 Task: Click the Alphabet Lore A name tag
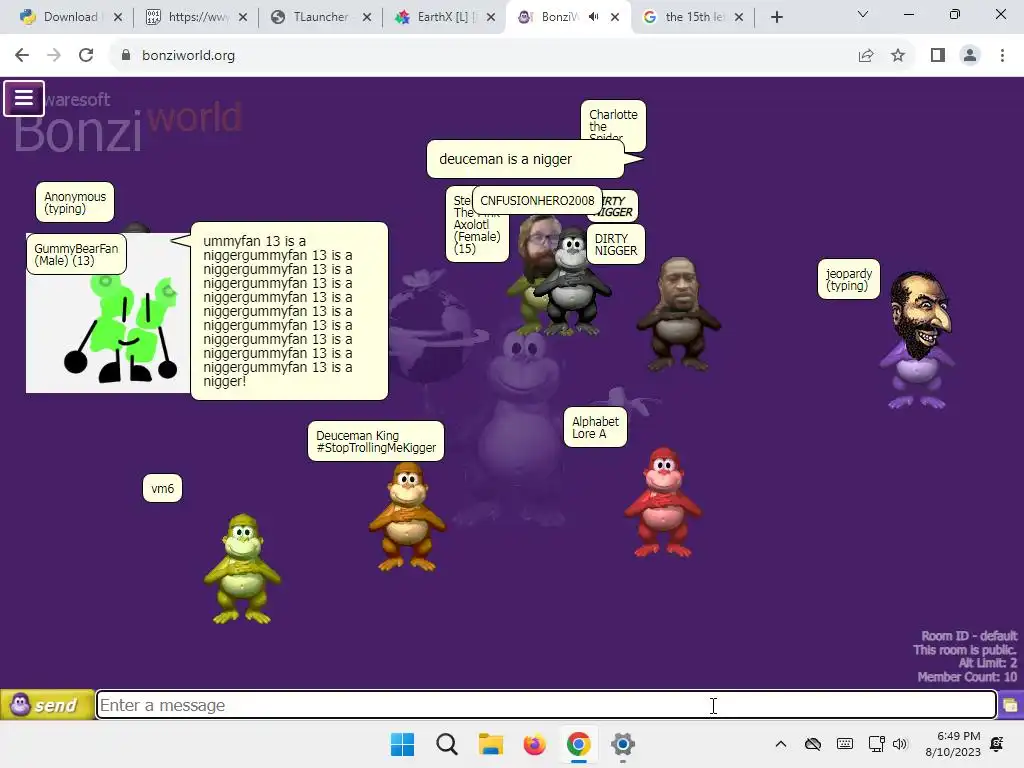595,427
